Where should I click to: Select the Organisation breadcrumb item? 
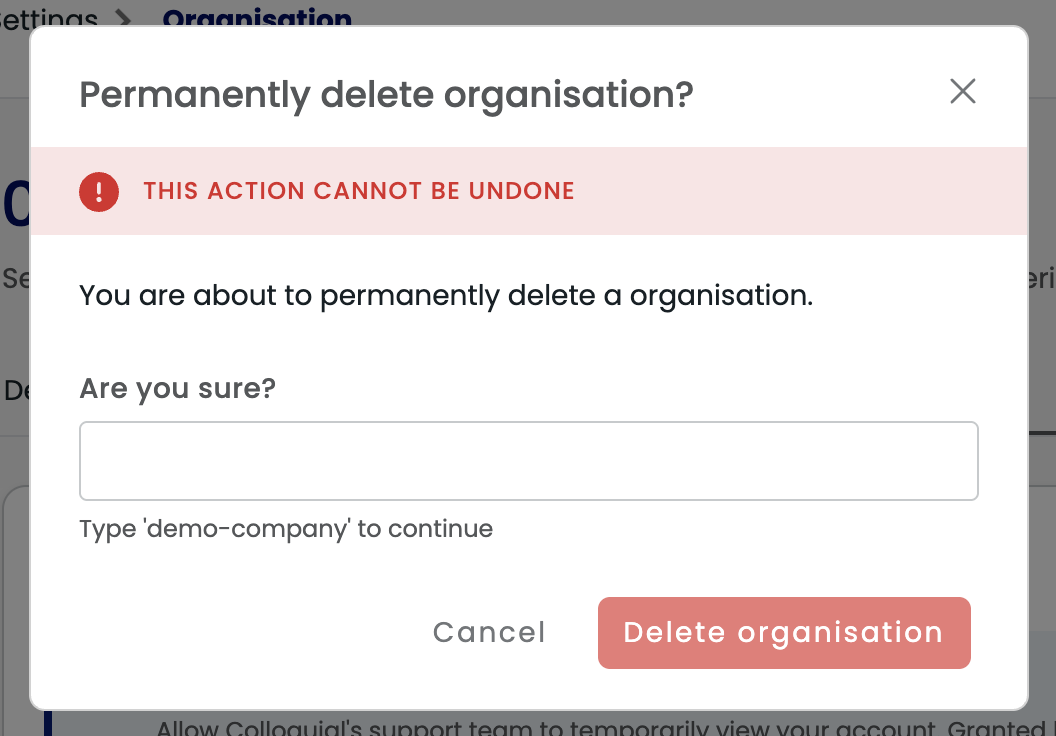[257, 18]
